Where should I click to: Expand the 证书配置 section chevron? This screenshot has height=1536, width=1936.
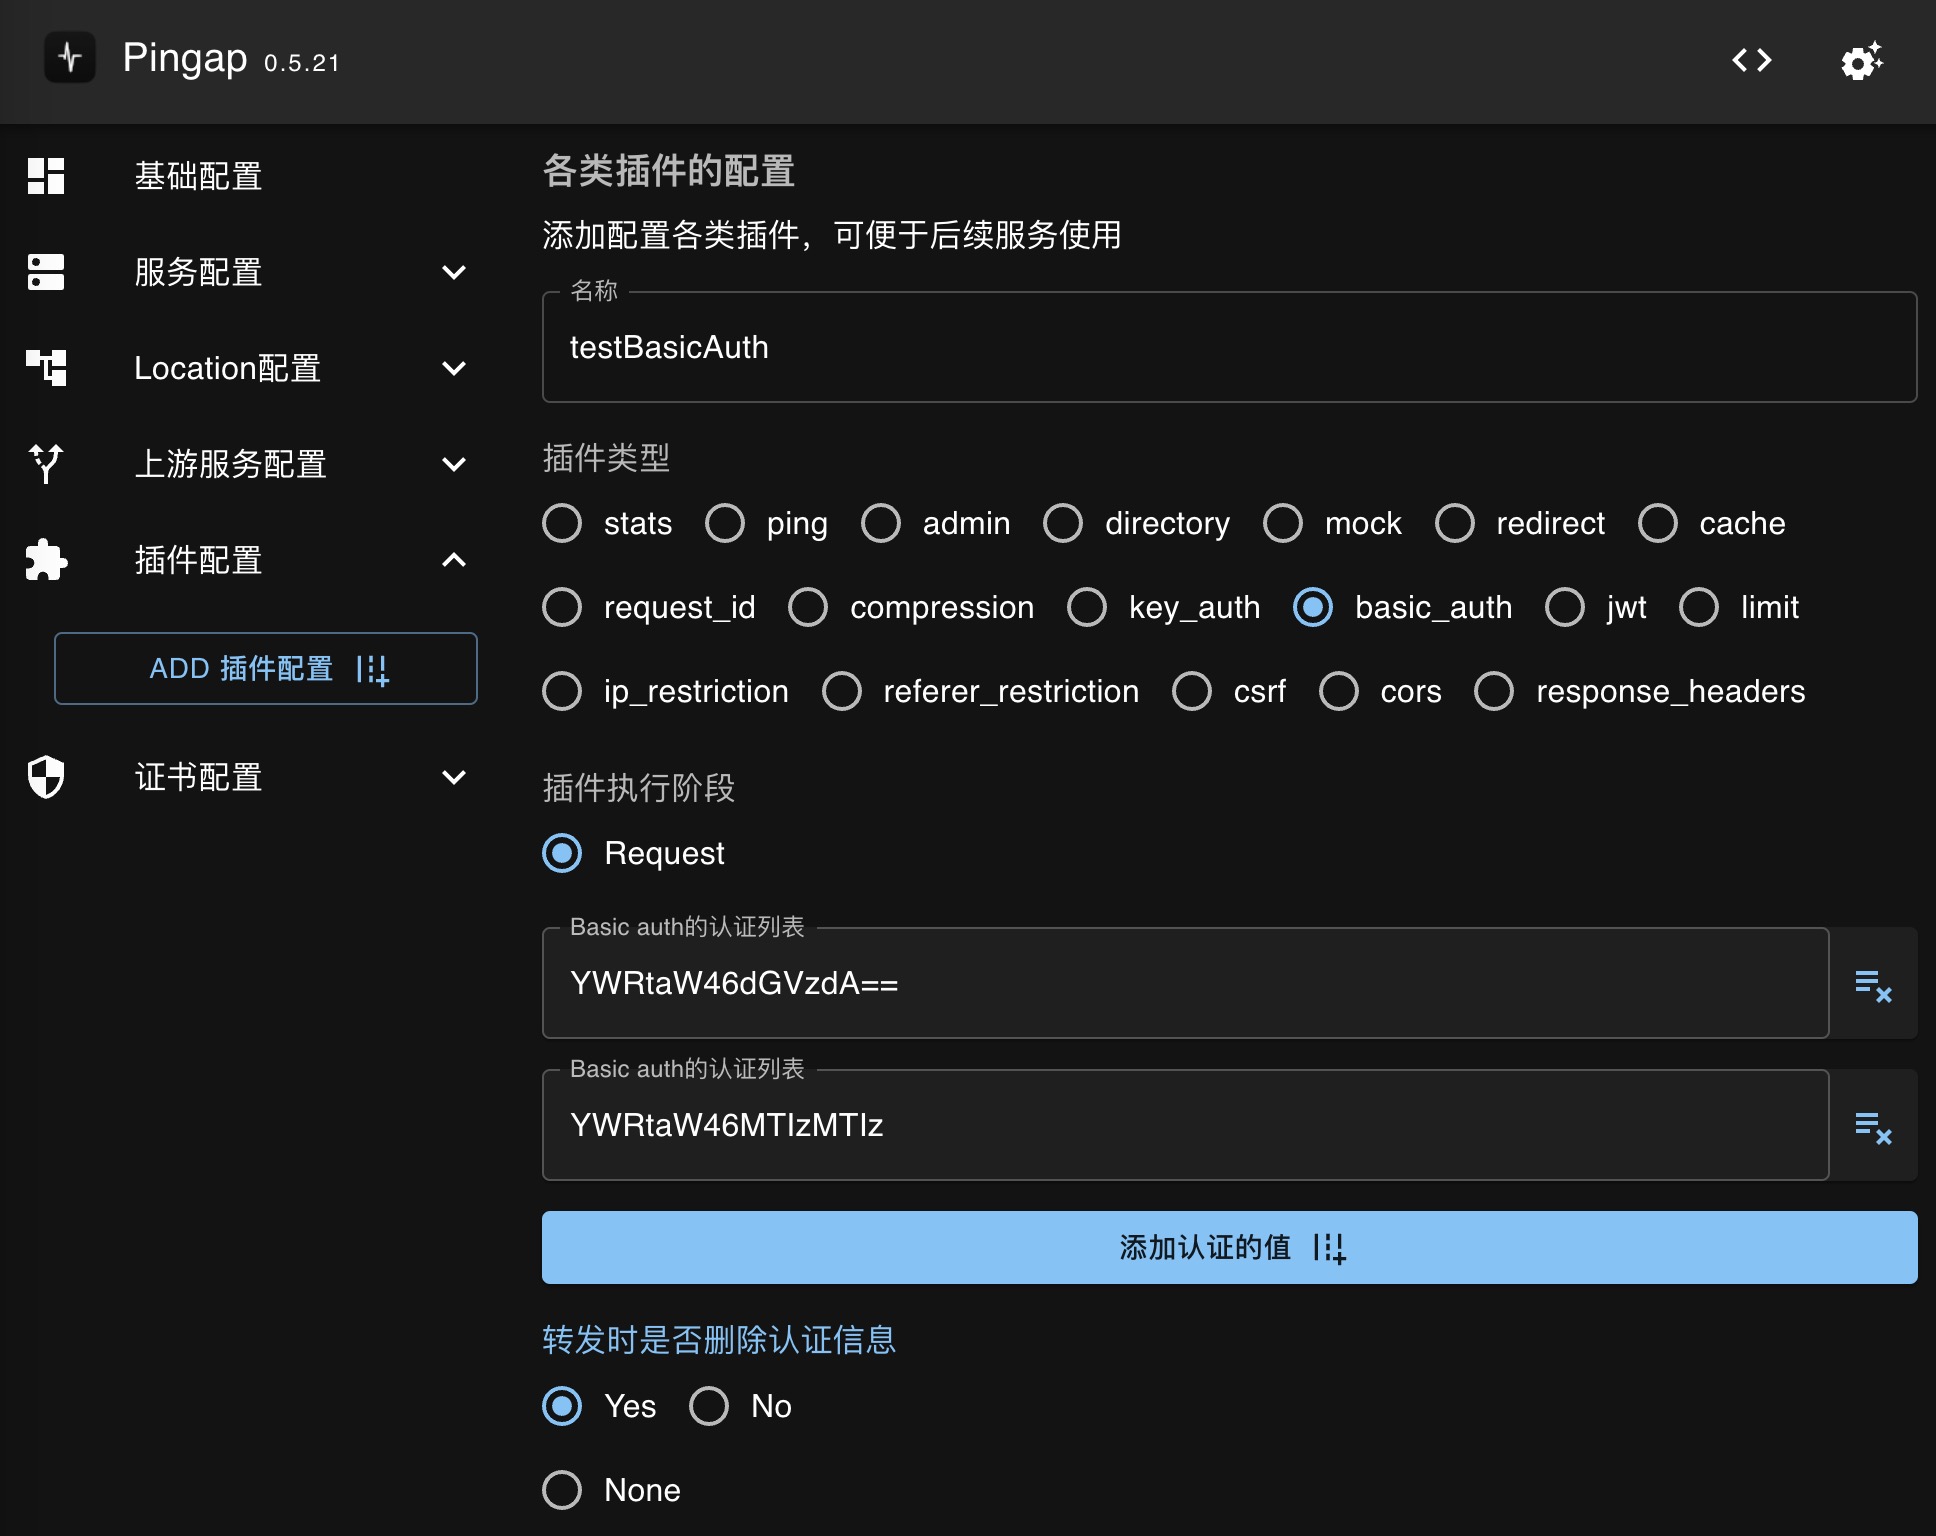[x=454, y=777]
